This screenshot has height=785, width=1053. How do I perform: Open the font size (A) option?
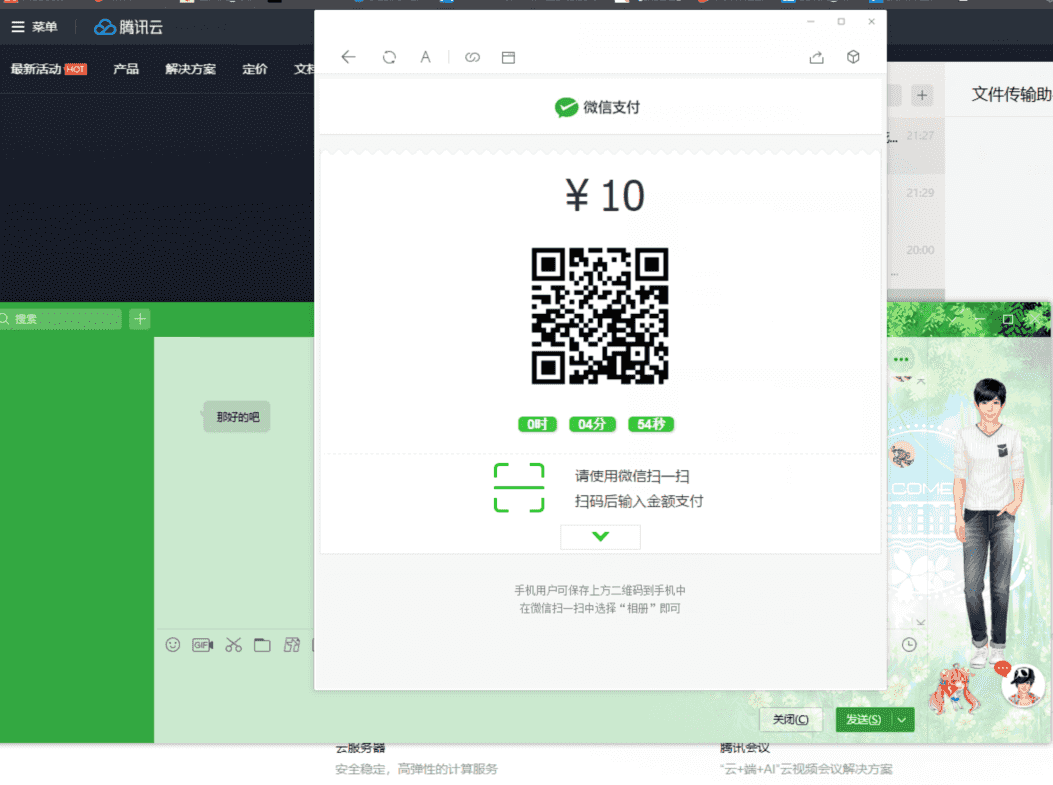(425, 57)
